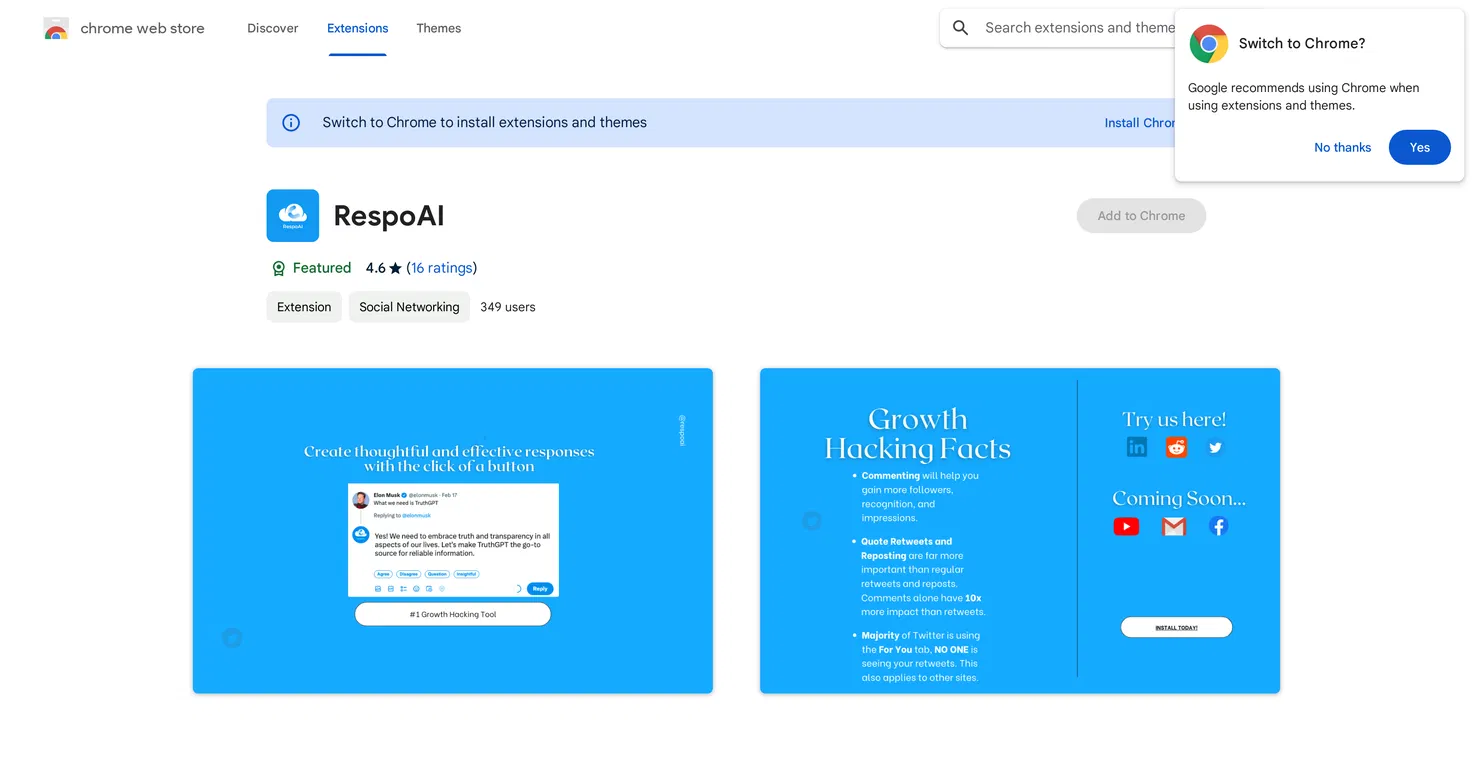Confirm Yes in Switch to Chrome popup
The image size is (1473, 768).
[1419, 147]
